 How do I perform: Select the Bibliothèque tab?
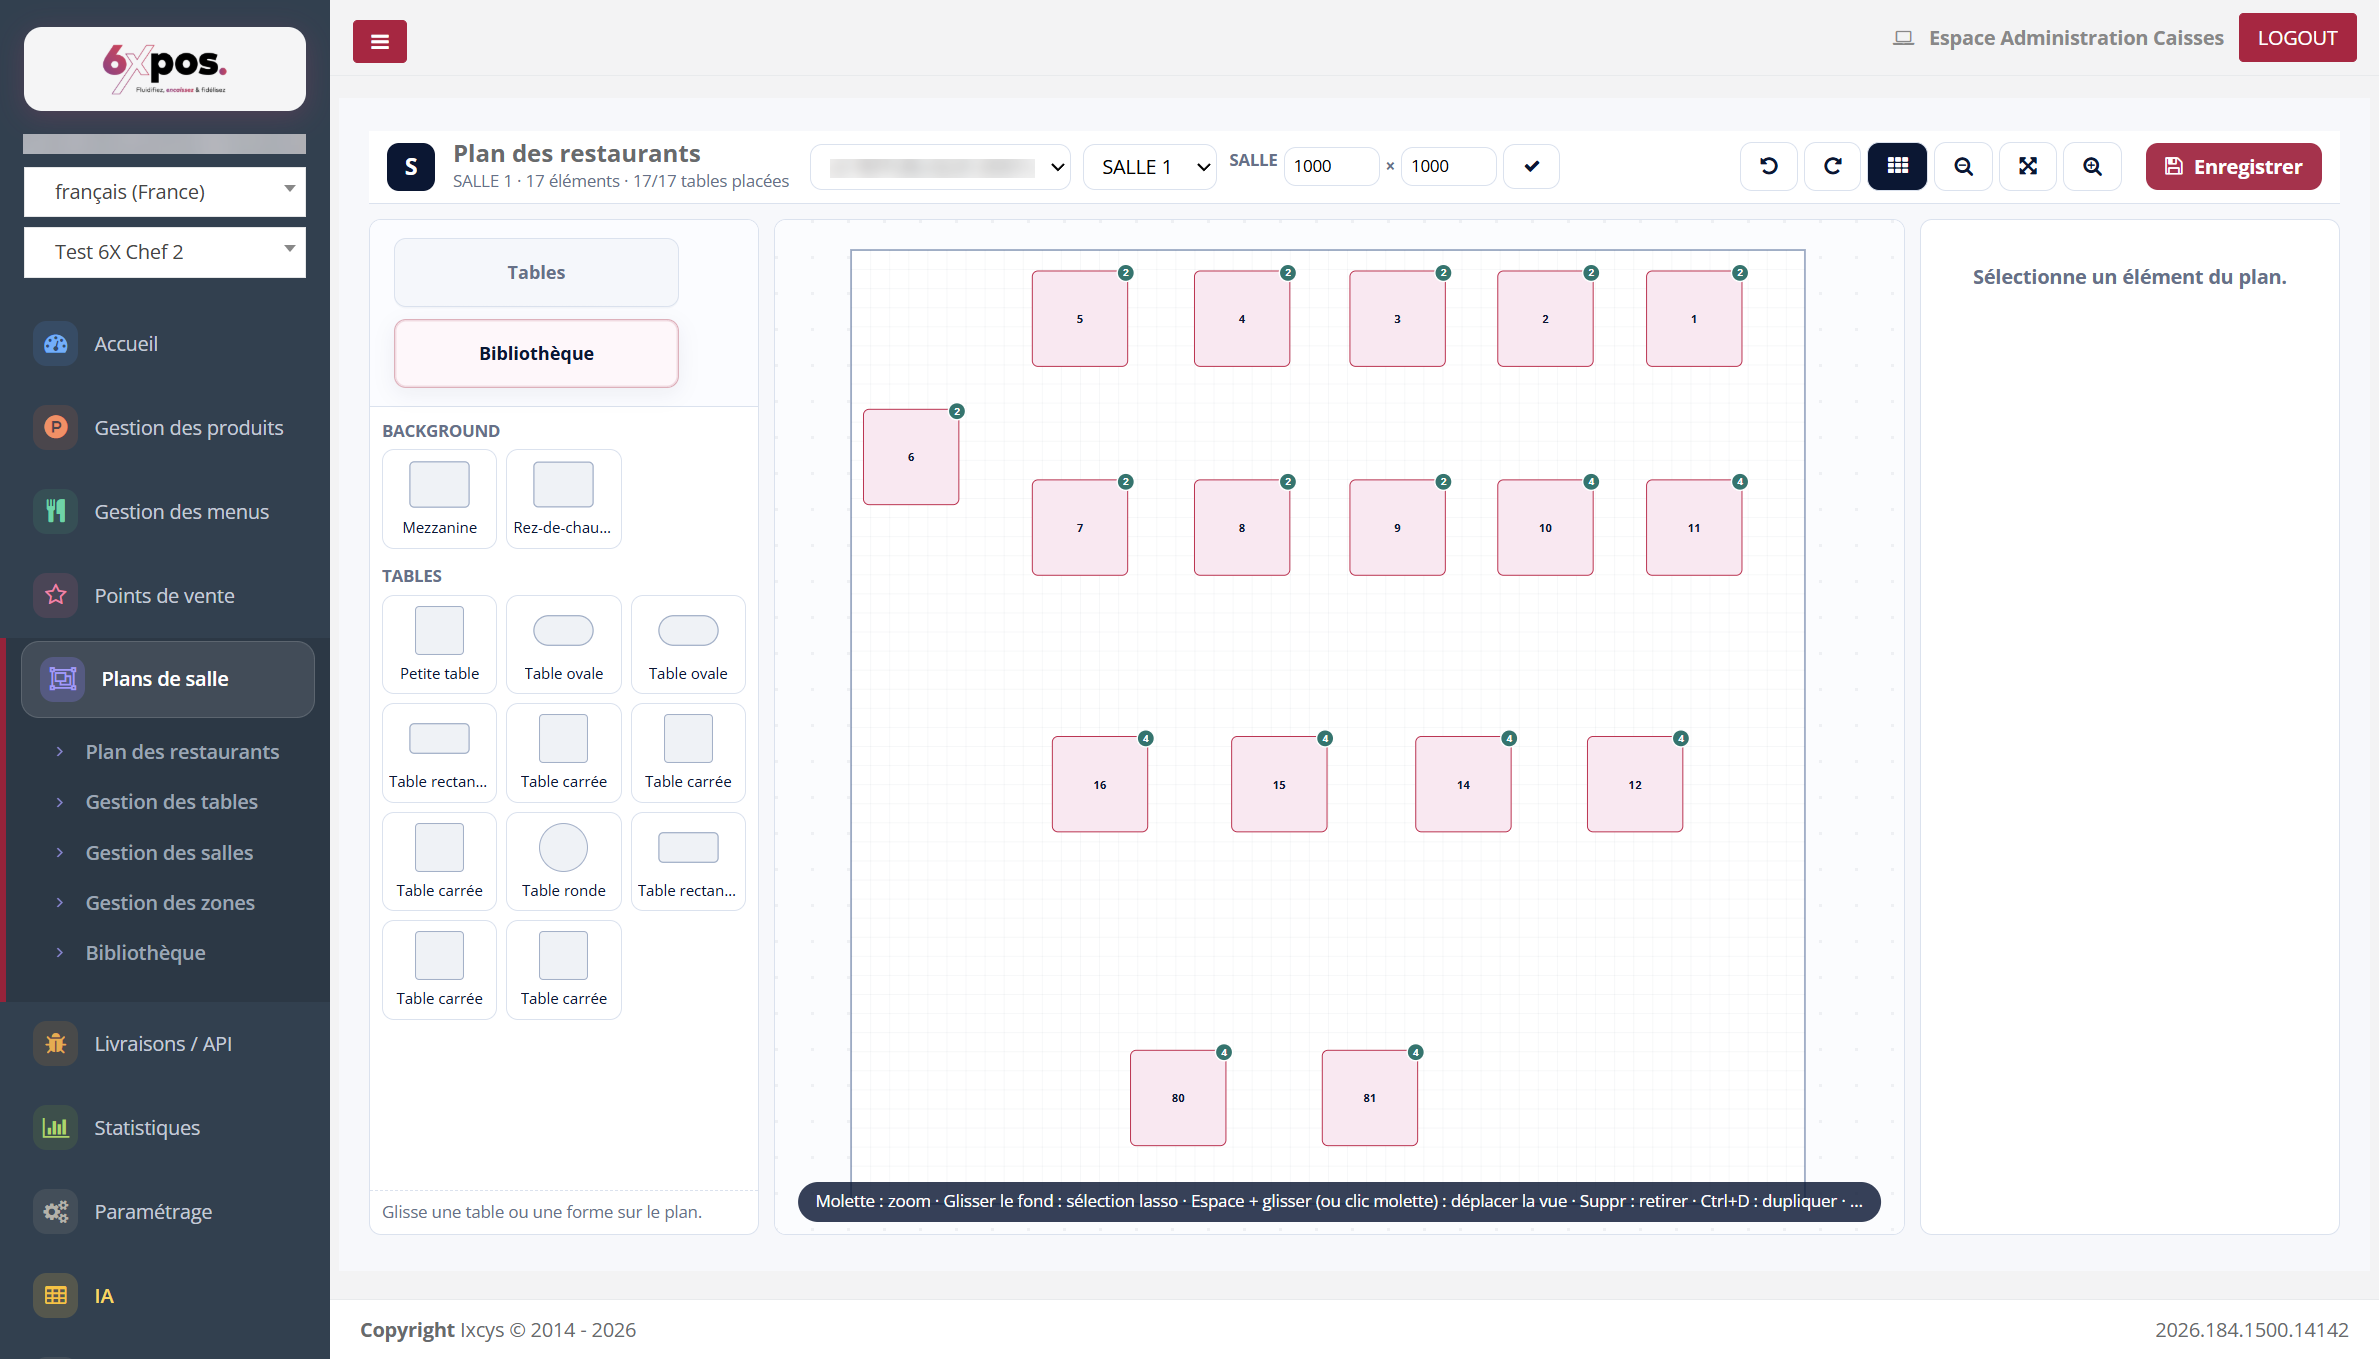pyautogui.click(x=536, y=353)
